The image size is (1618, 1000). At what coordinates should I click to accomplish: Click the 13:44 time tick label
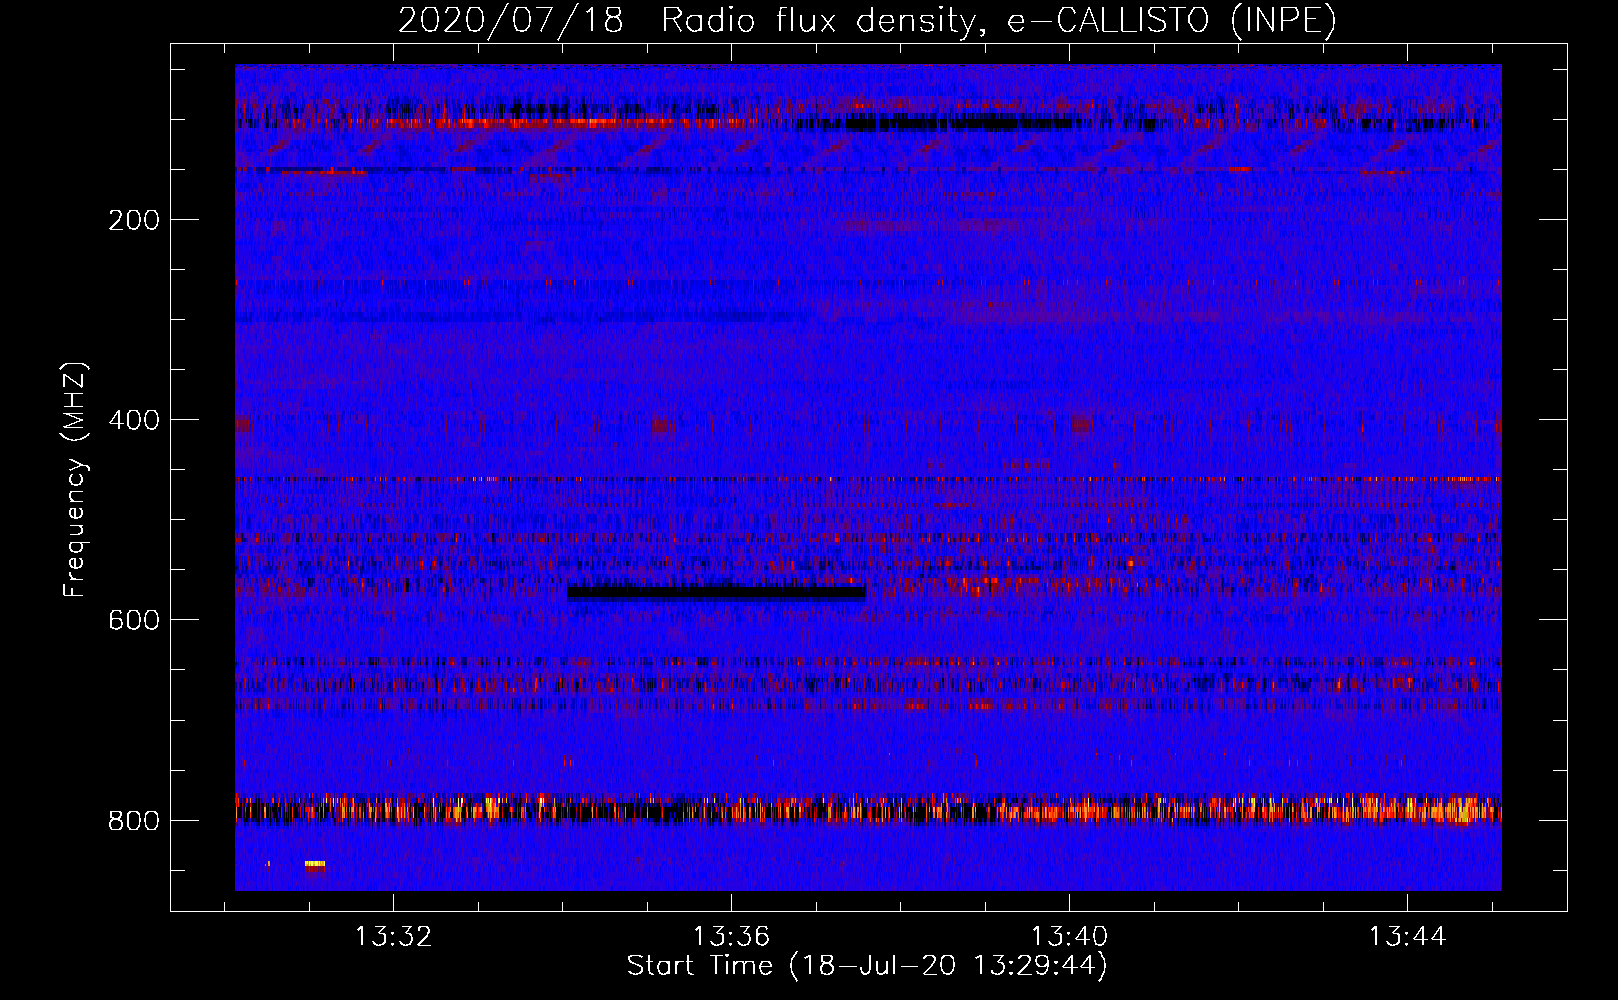[x=1408, y=937]
